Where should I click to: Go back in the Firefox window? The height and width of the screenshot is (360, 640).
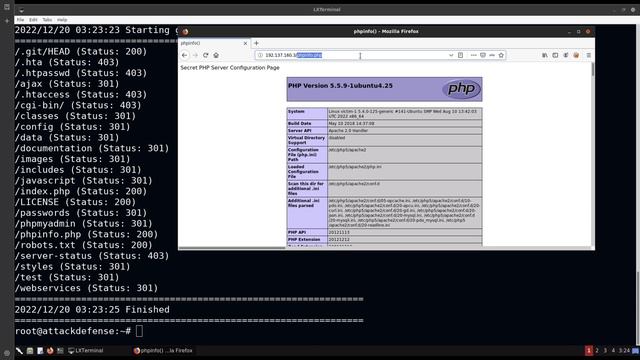point(184,55)
